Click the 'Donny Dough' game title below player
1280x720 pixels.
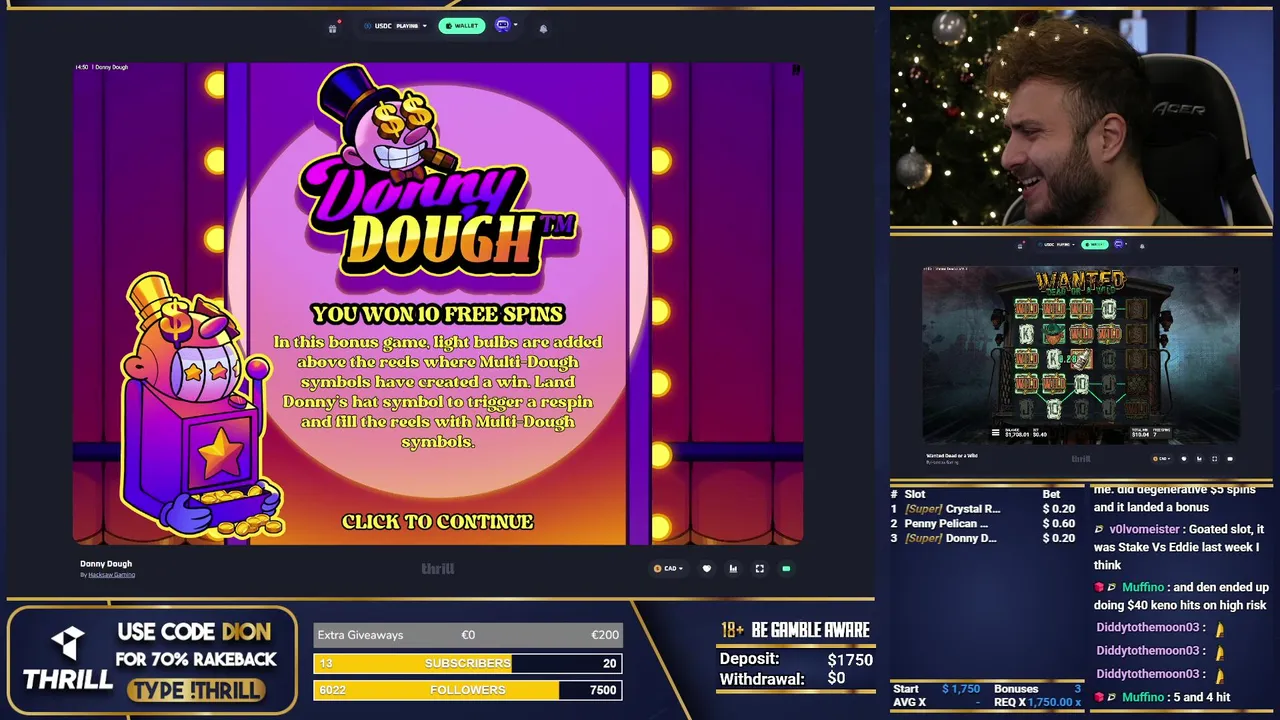(x=106, y=564)
